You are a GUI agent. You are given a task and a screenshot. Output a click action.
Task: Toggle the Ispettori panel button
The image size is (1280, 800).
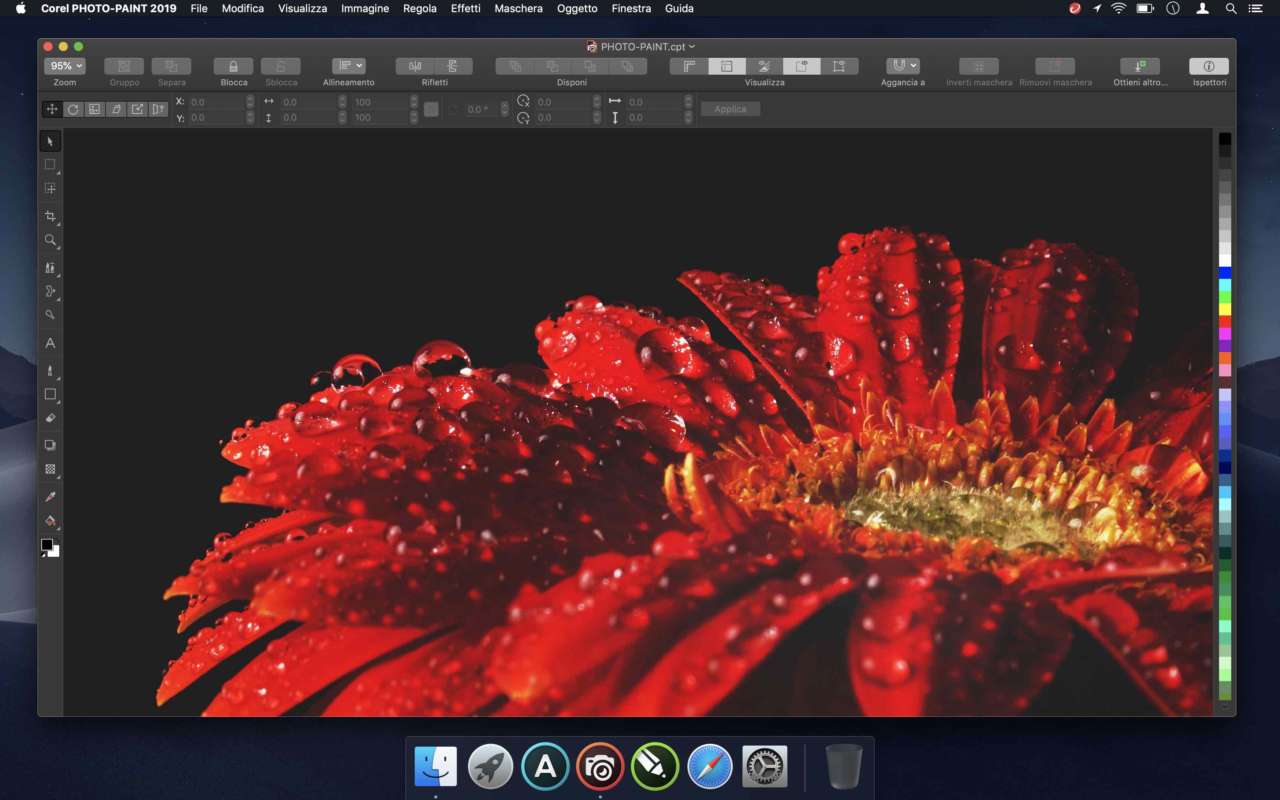point(1208,66)
